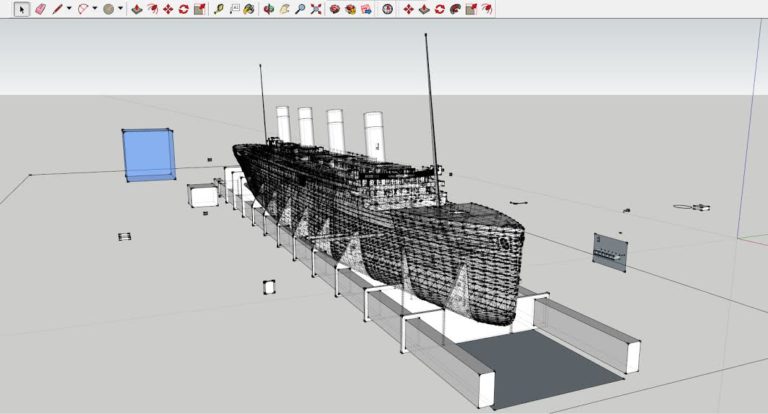Open the shapes tool dropdown arrow
Viewport: 768px width, 414px height.
[x=120, y=8]
